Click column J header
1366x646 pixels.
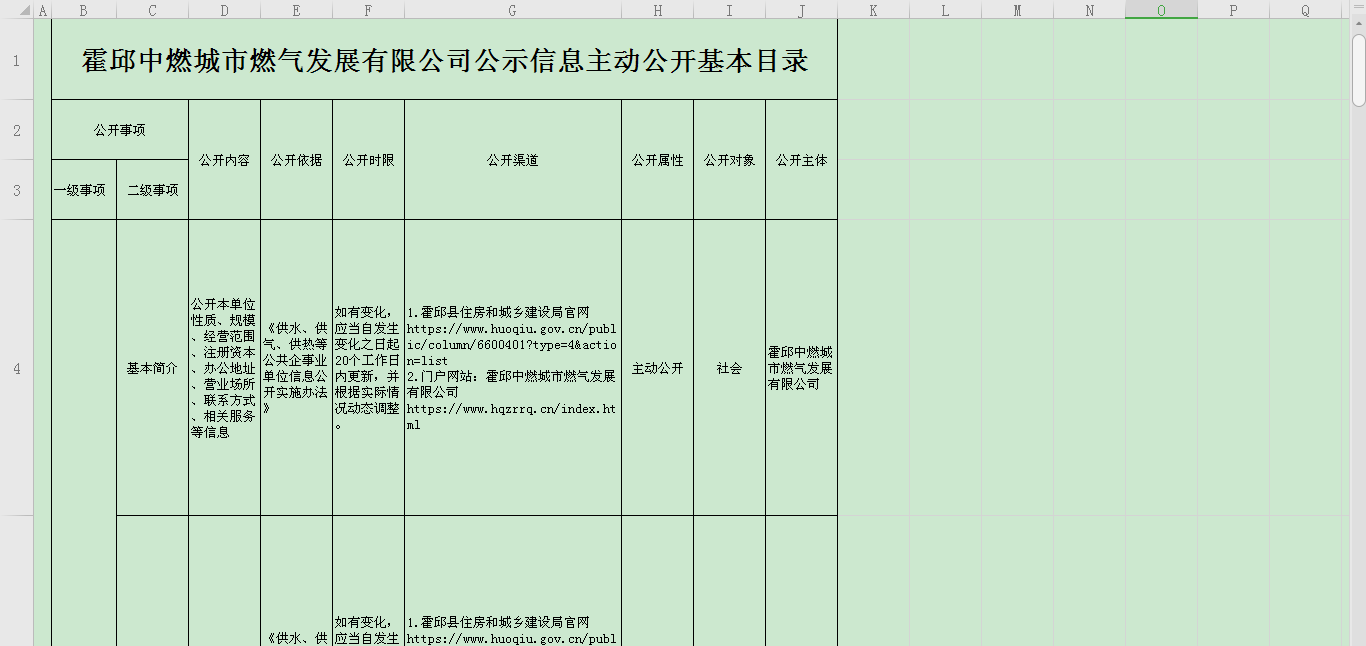click(801, 10)
